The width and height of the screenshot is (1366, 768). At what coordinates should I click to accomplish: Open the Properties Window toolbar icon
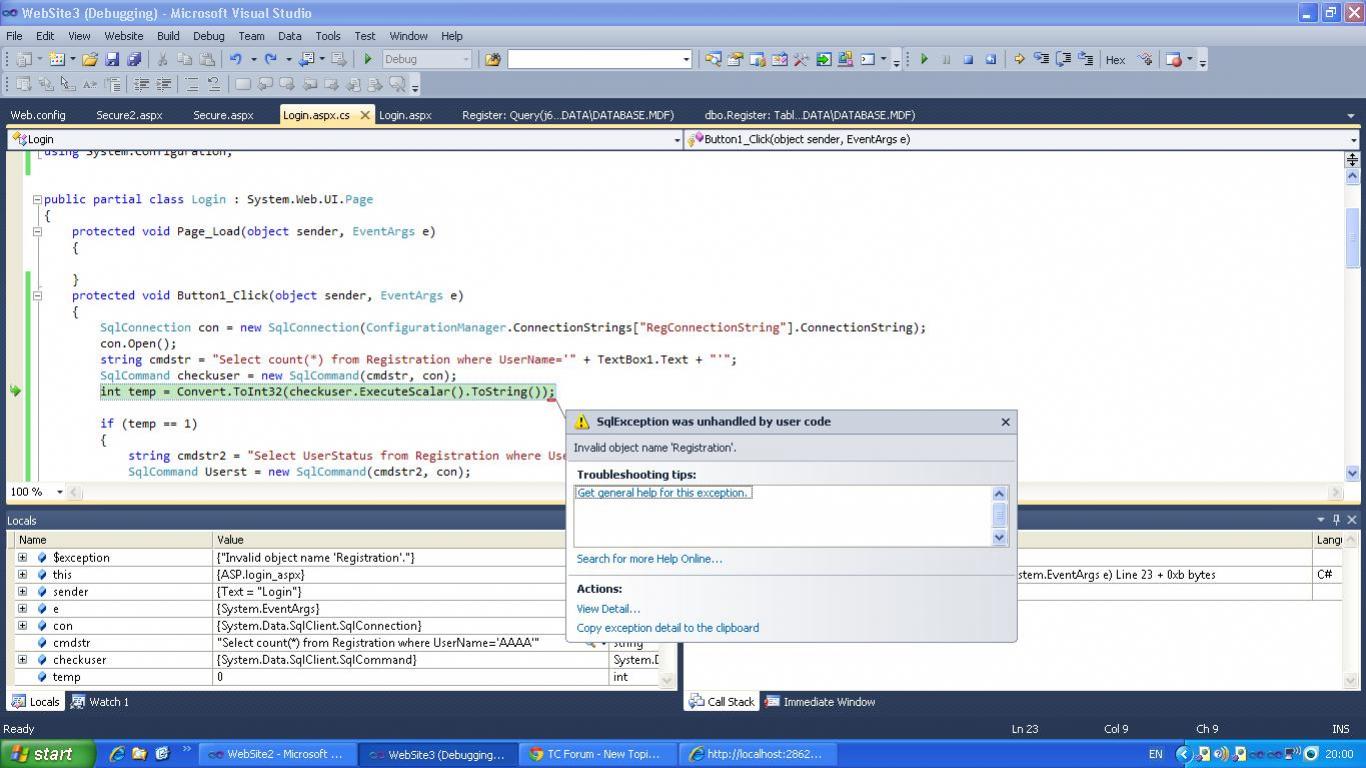tap(735, 59)
